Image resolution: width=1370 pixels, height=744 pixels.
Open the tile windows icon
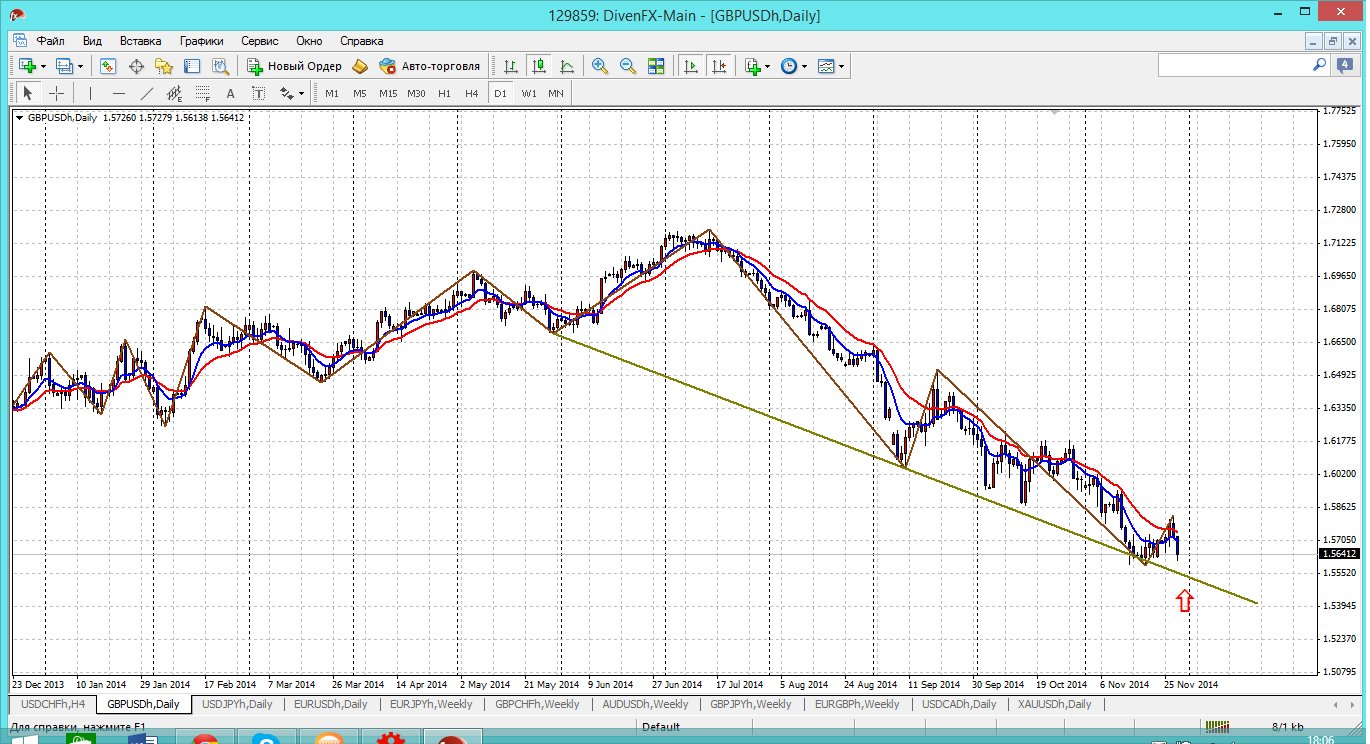pyautogui.click(x=656, y=66)
